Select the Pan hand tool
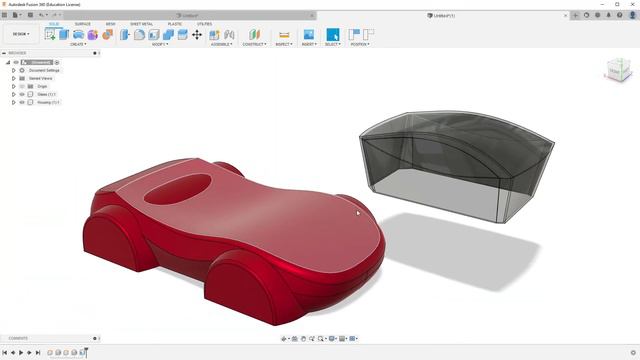Screen dimensions: 640x360 (303, 339)
